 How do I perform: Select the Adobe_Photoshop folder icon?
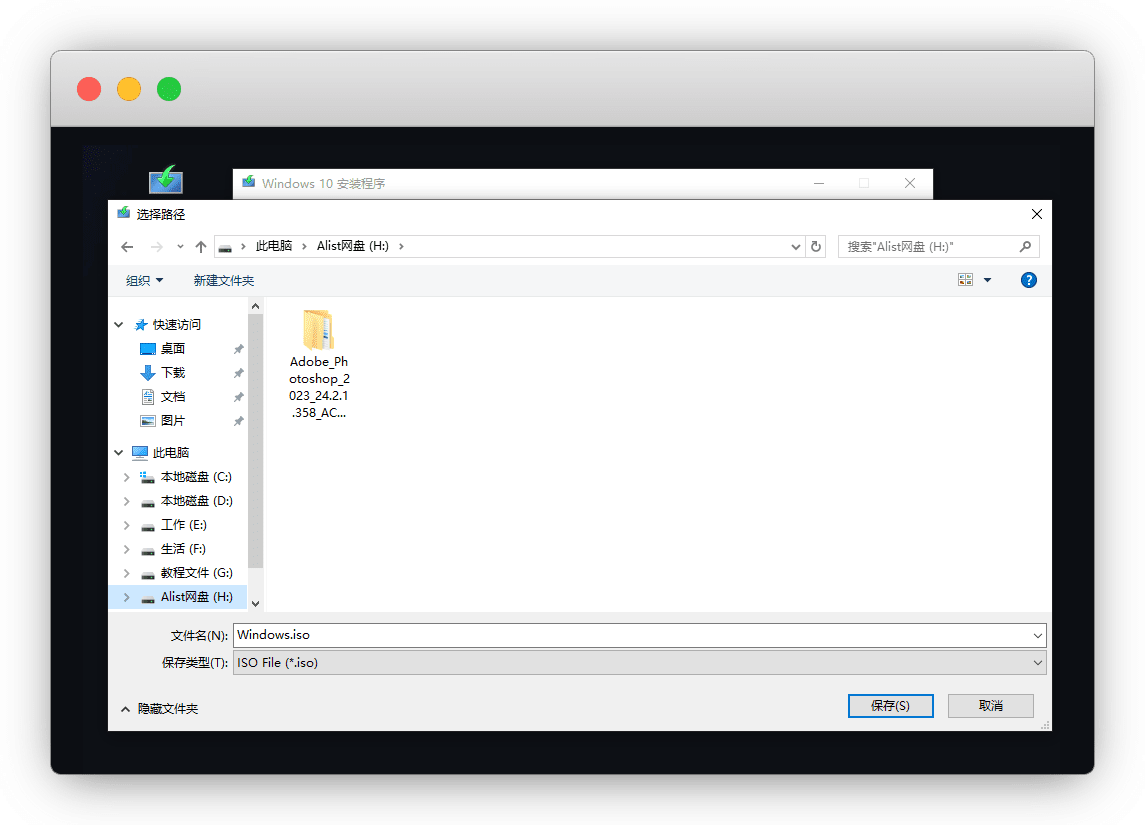318,329
